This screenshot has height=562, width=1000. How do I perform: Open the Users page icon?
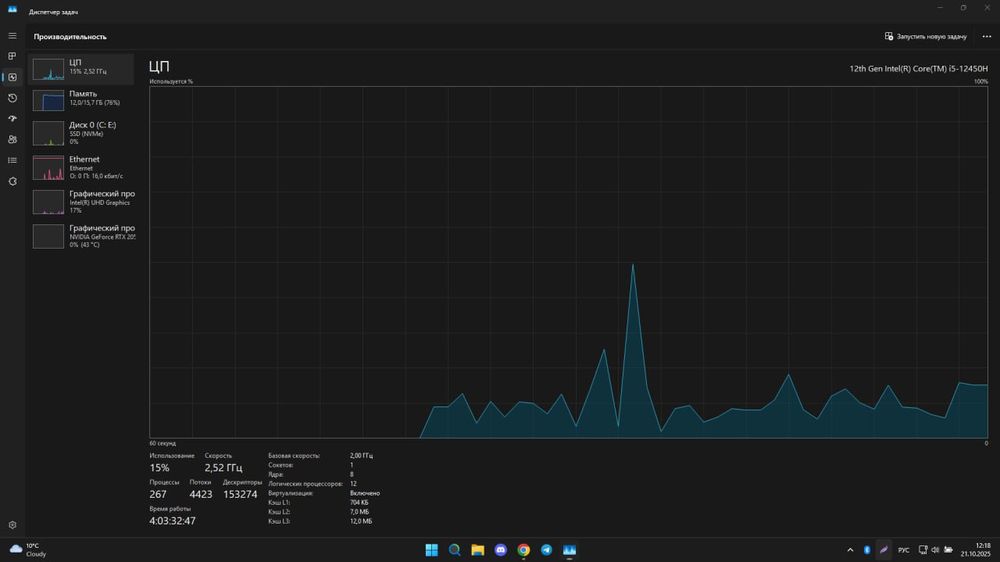(x=12, y=139)
